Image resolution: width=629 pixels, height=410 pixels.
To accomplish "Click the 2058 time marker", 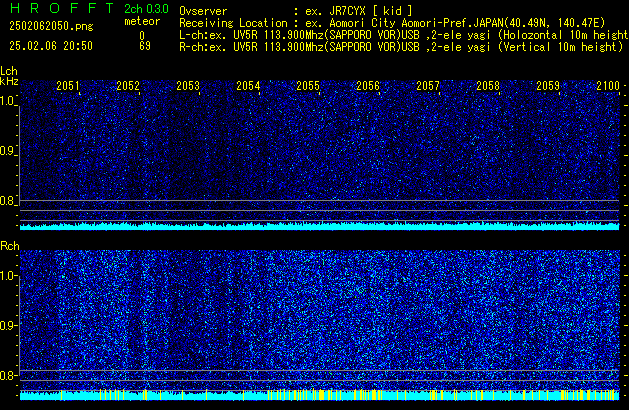I will point(488,86).
